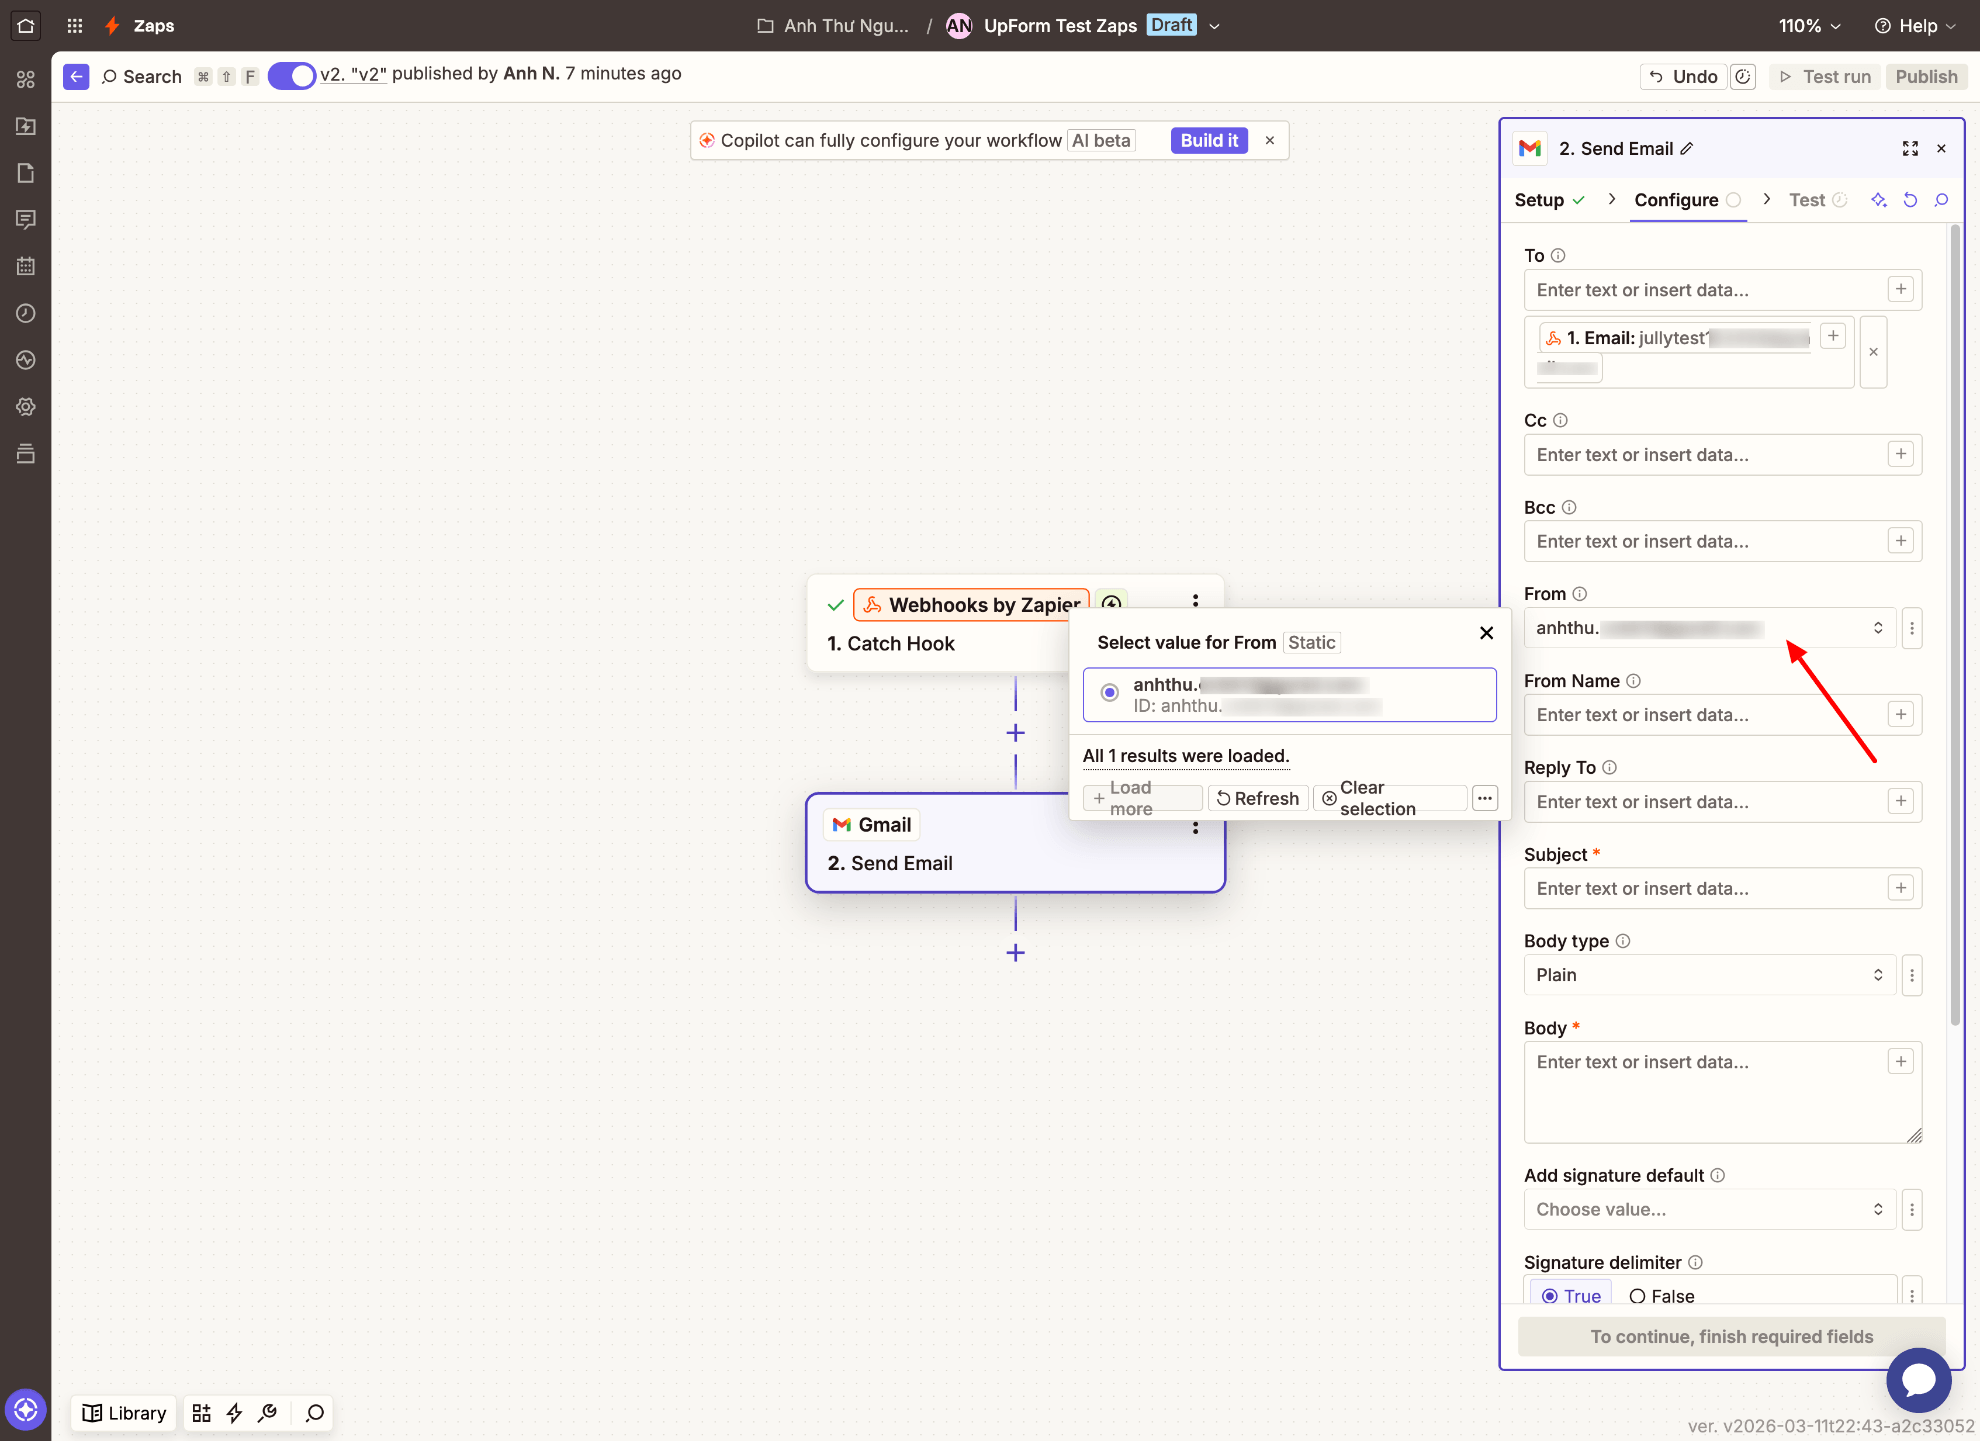The image size is (1980, 1441).
Task: Switch to the Setup tab
Action: point(1549,200)
